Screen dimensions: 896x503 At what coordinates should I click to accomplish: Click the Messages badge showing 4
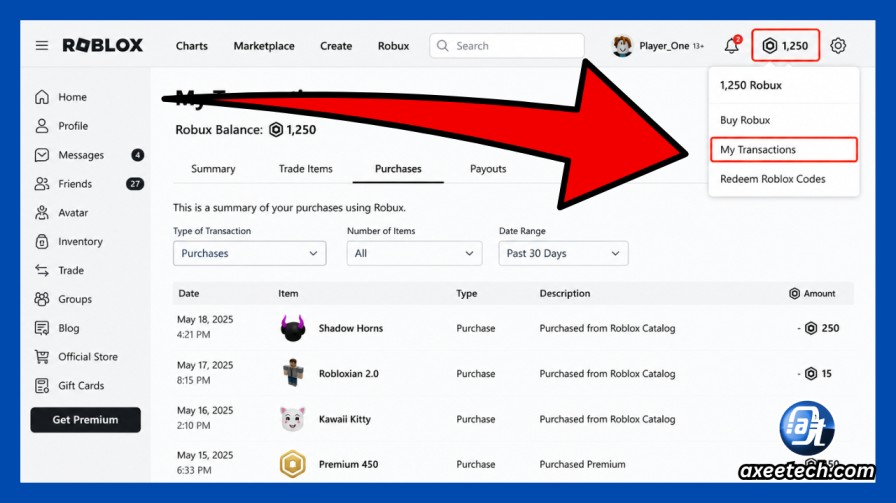[x=137, y=155]
